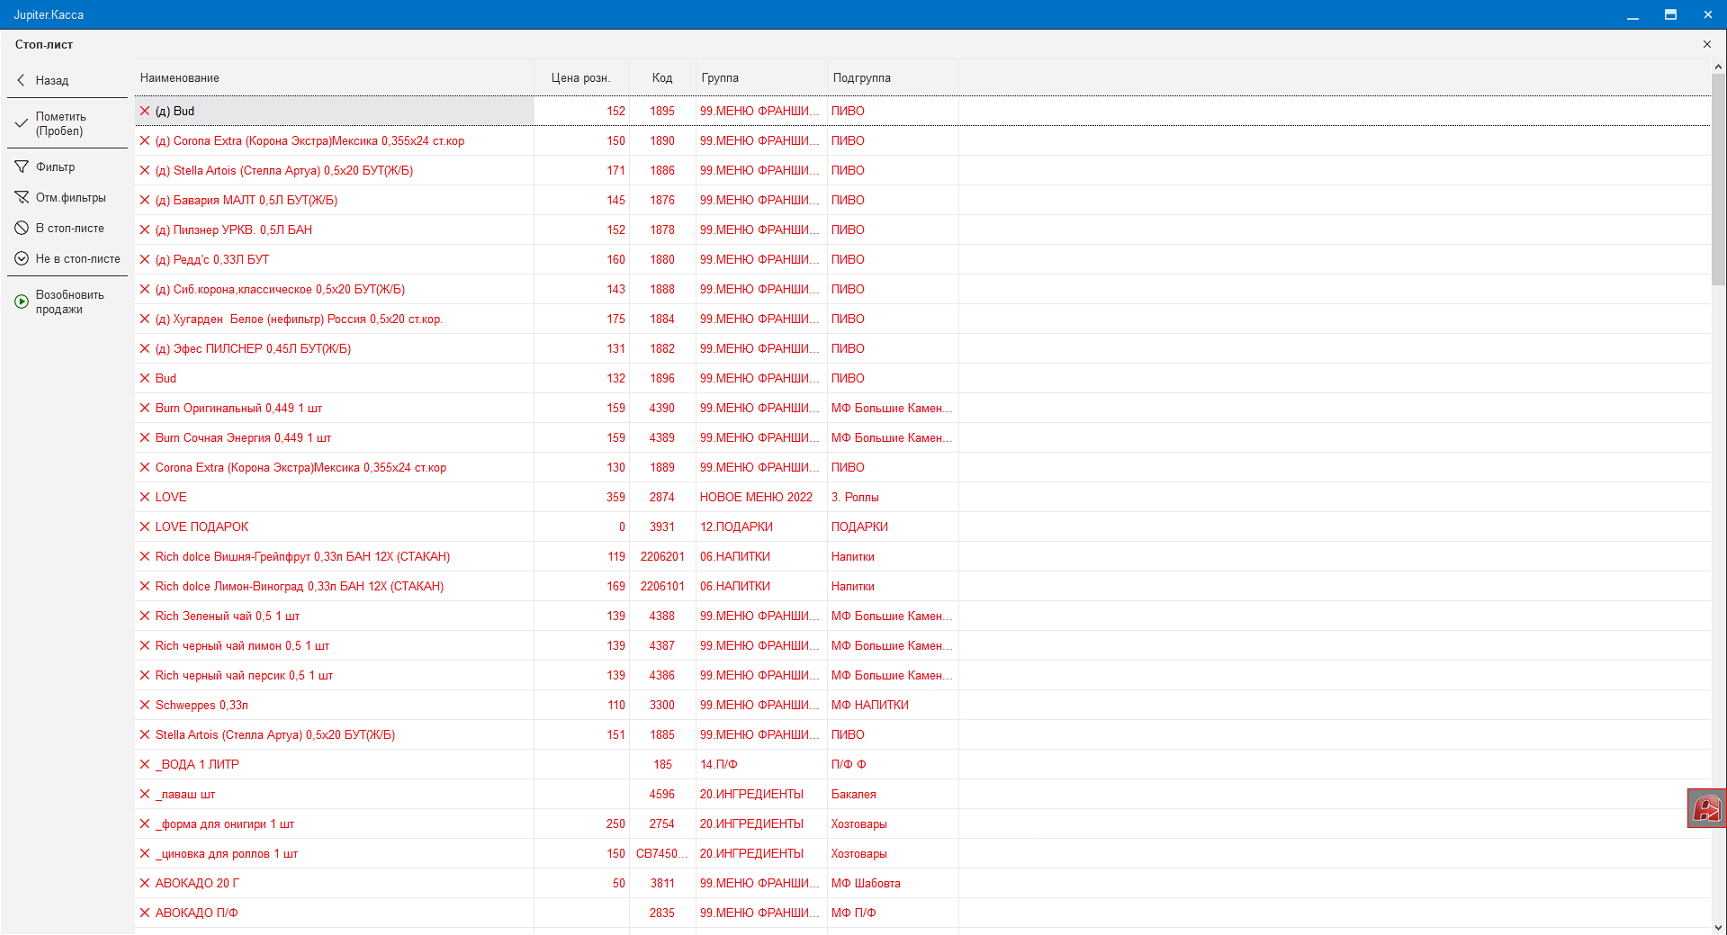Click the red X icon beside АВОКАДО П/Ф
Image resolution: width=1727 pixels, height=935 pixels.
145,913
